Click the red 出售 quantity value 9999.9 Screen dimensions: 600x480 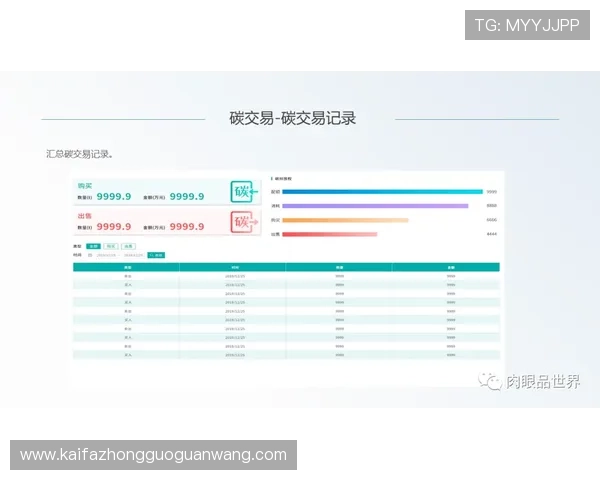114,227
